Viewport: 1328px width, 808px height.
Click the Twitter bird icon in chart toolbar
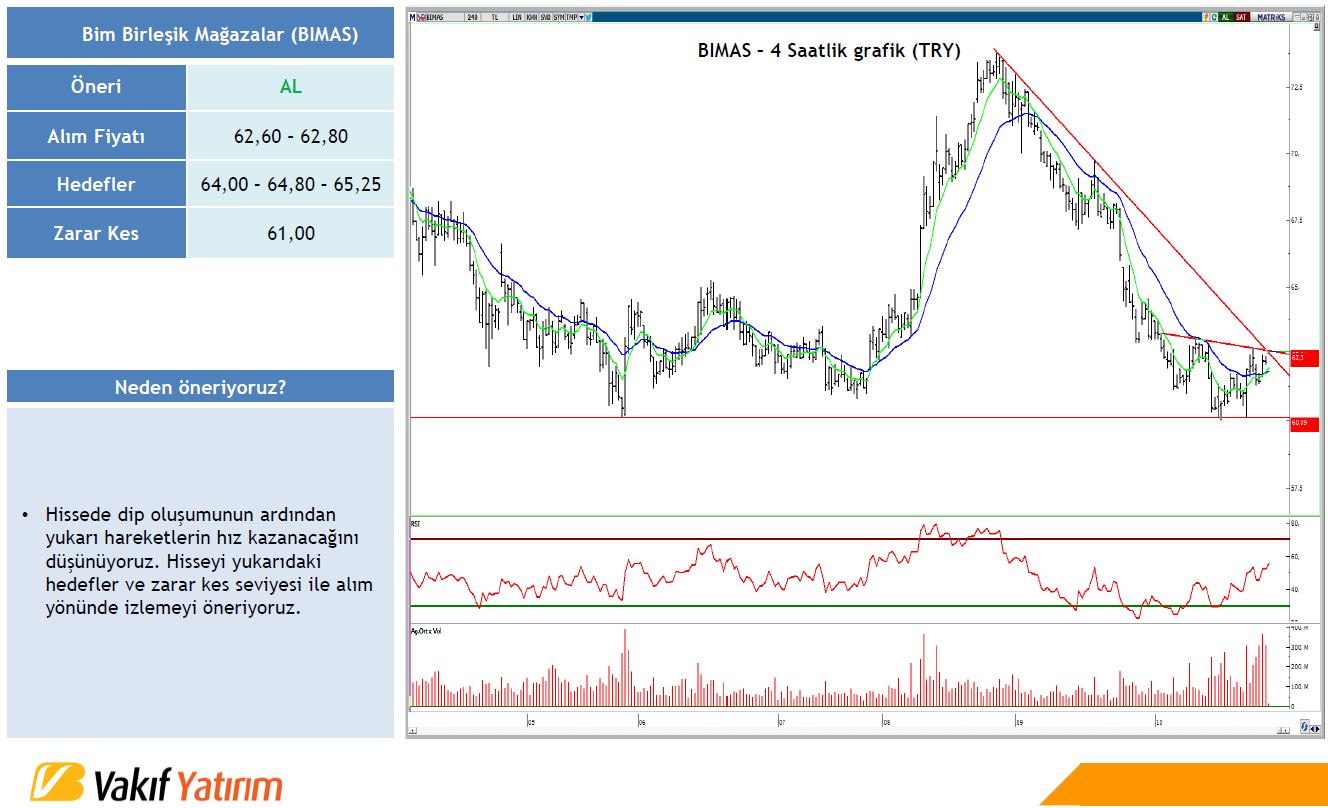pyautogui.click(x=588, y=17)
